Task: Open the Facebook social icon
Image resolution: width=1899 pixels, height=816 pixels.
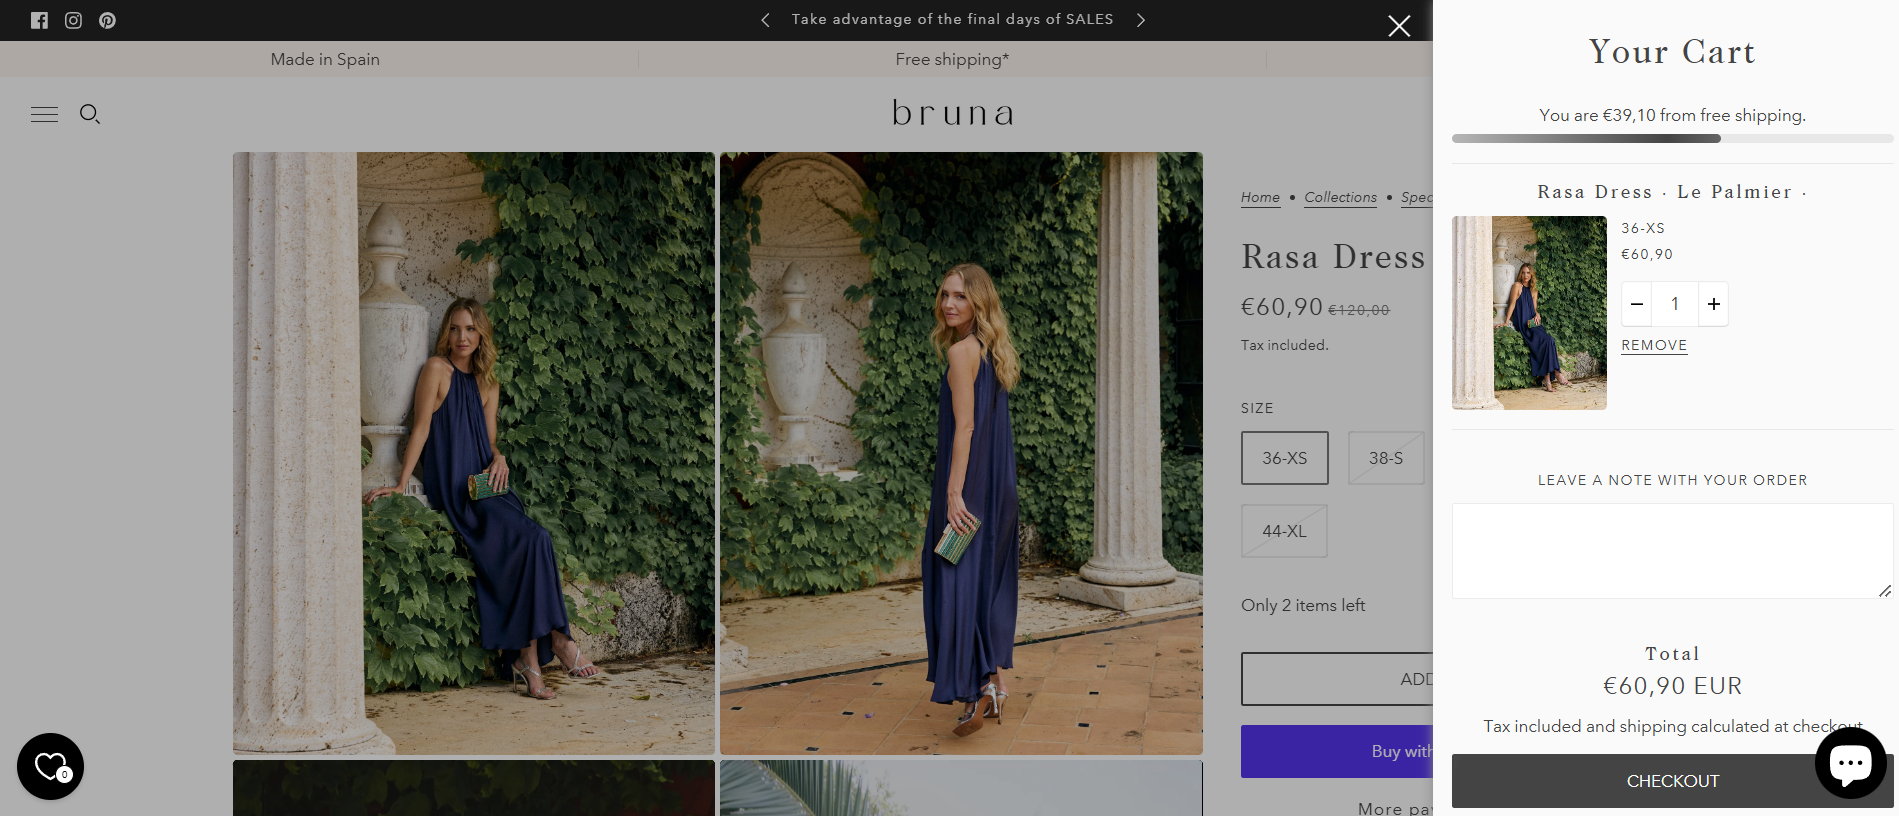Action: (39, 20)
